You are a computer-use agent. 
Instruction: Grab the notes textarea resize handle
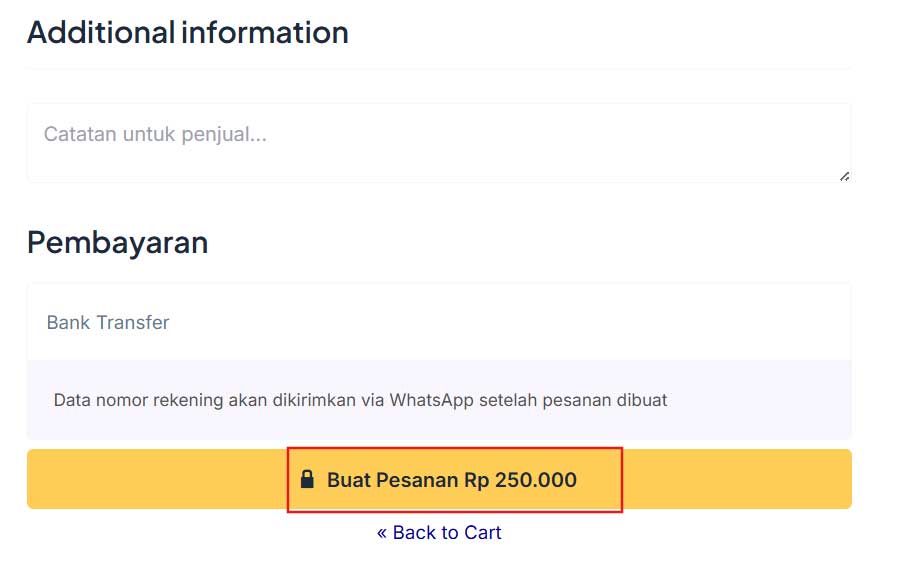pos(844,177)
